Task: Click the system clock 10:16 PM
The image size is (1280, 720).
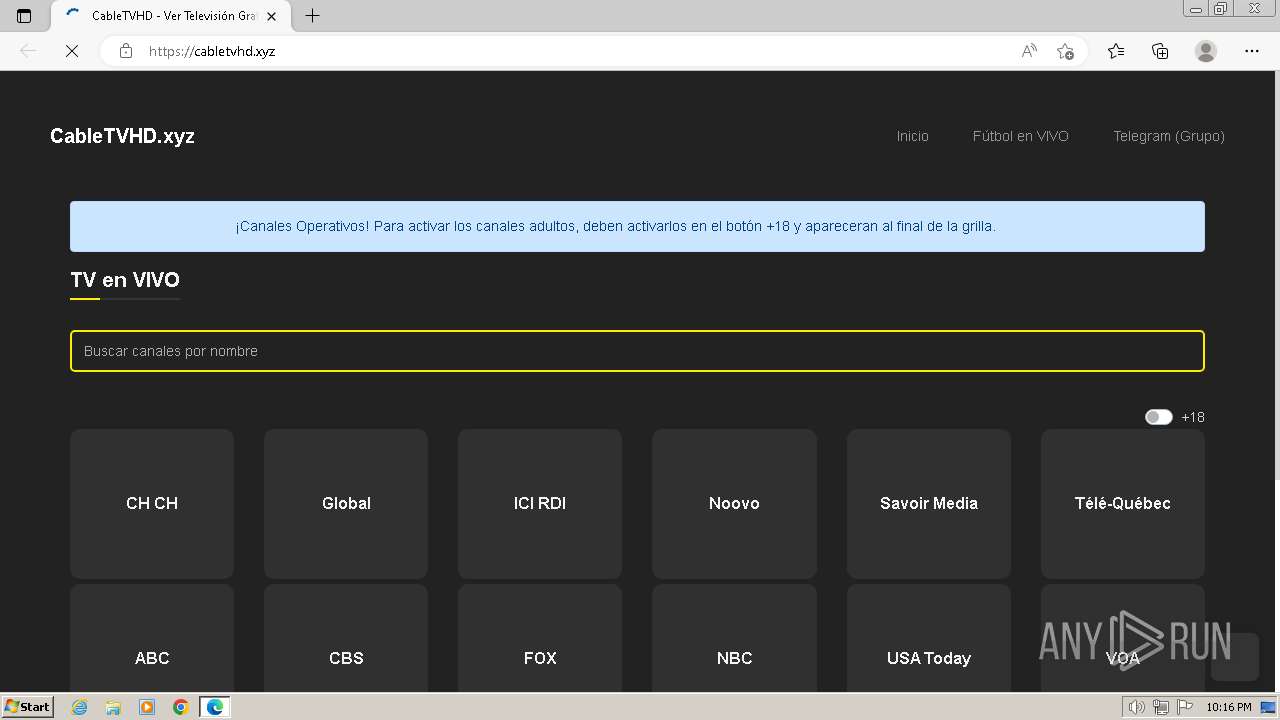Action: click(x=1229, y=707)
